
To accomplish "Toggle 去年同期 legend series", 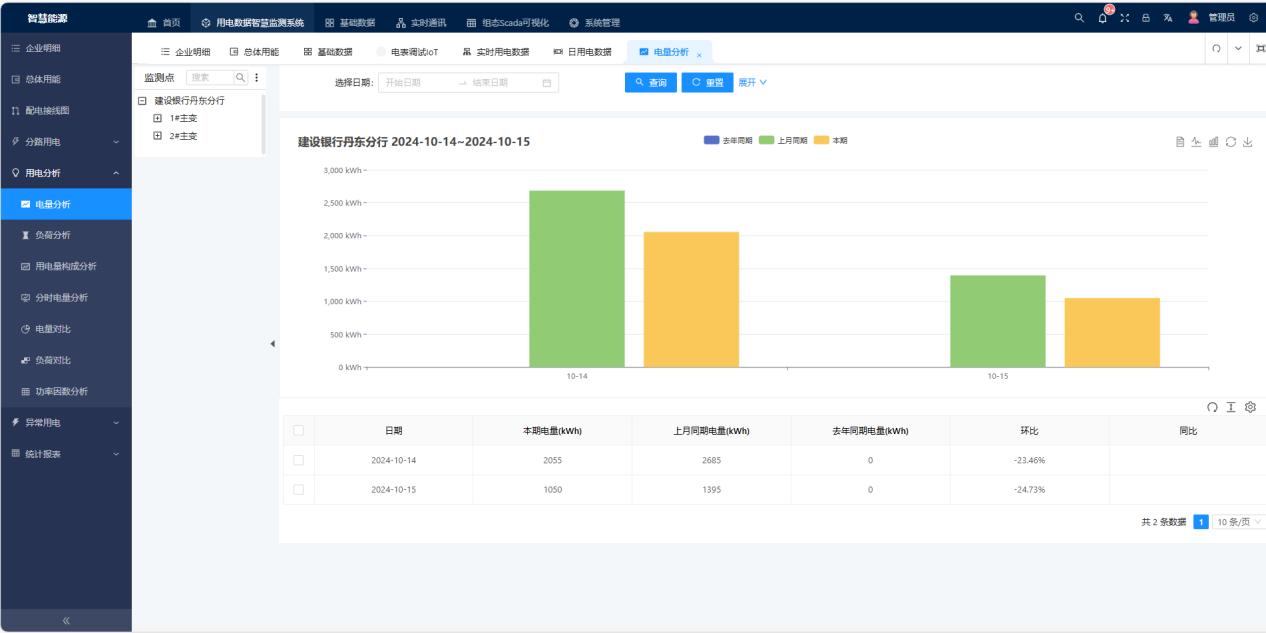I will coord(729,140).
